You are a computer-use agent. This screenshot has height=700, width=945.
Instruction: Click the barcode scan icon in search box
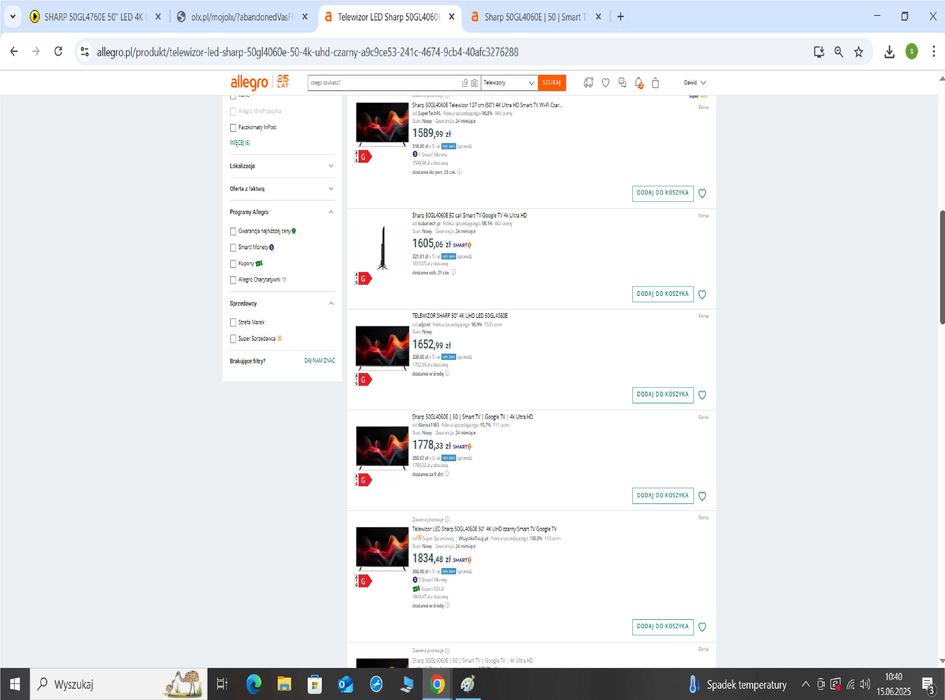coord(465,83)
